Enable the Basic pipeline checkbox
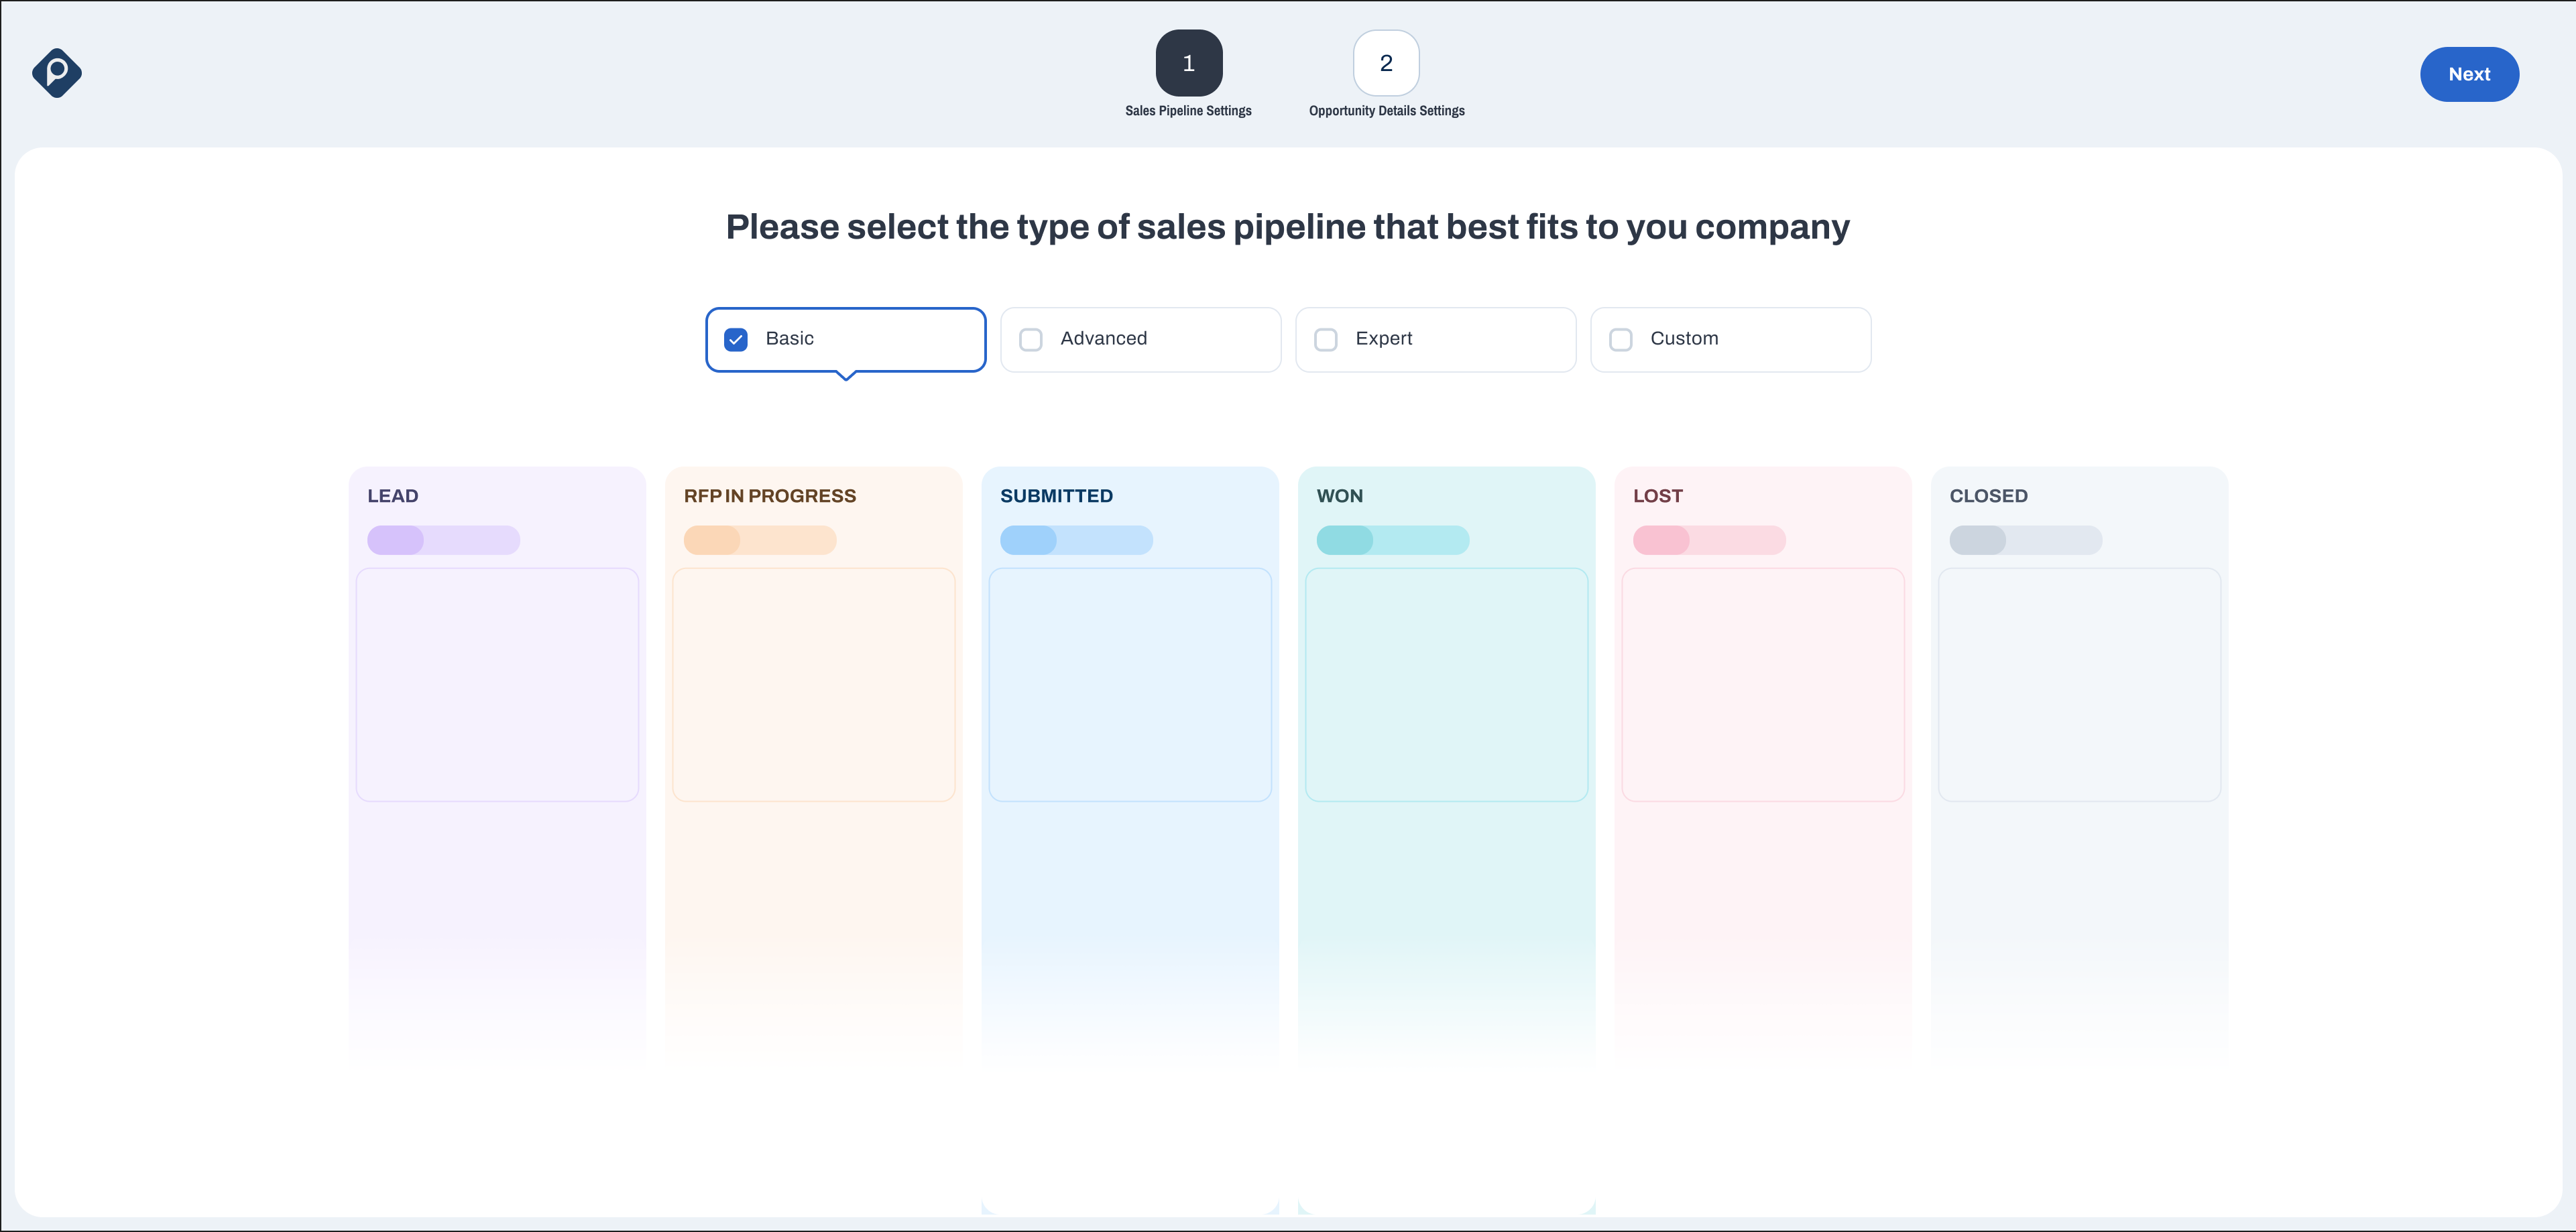This screenshot has height=1232, width=2576. click(736, 339)
